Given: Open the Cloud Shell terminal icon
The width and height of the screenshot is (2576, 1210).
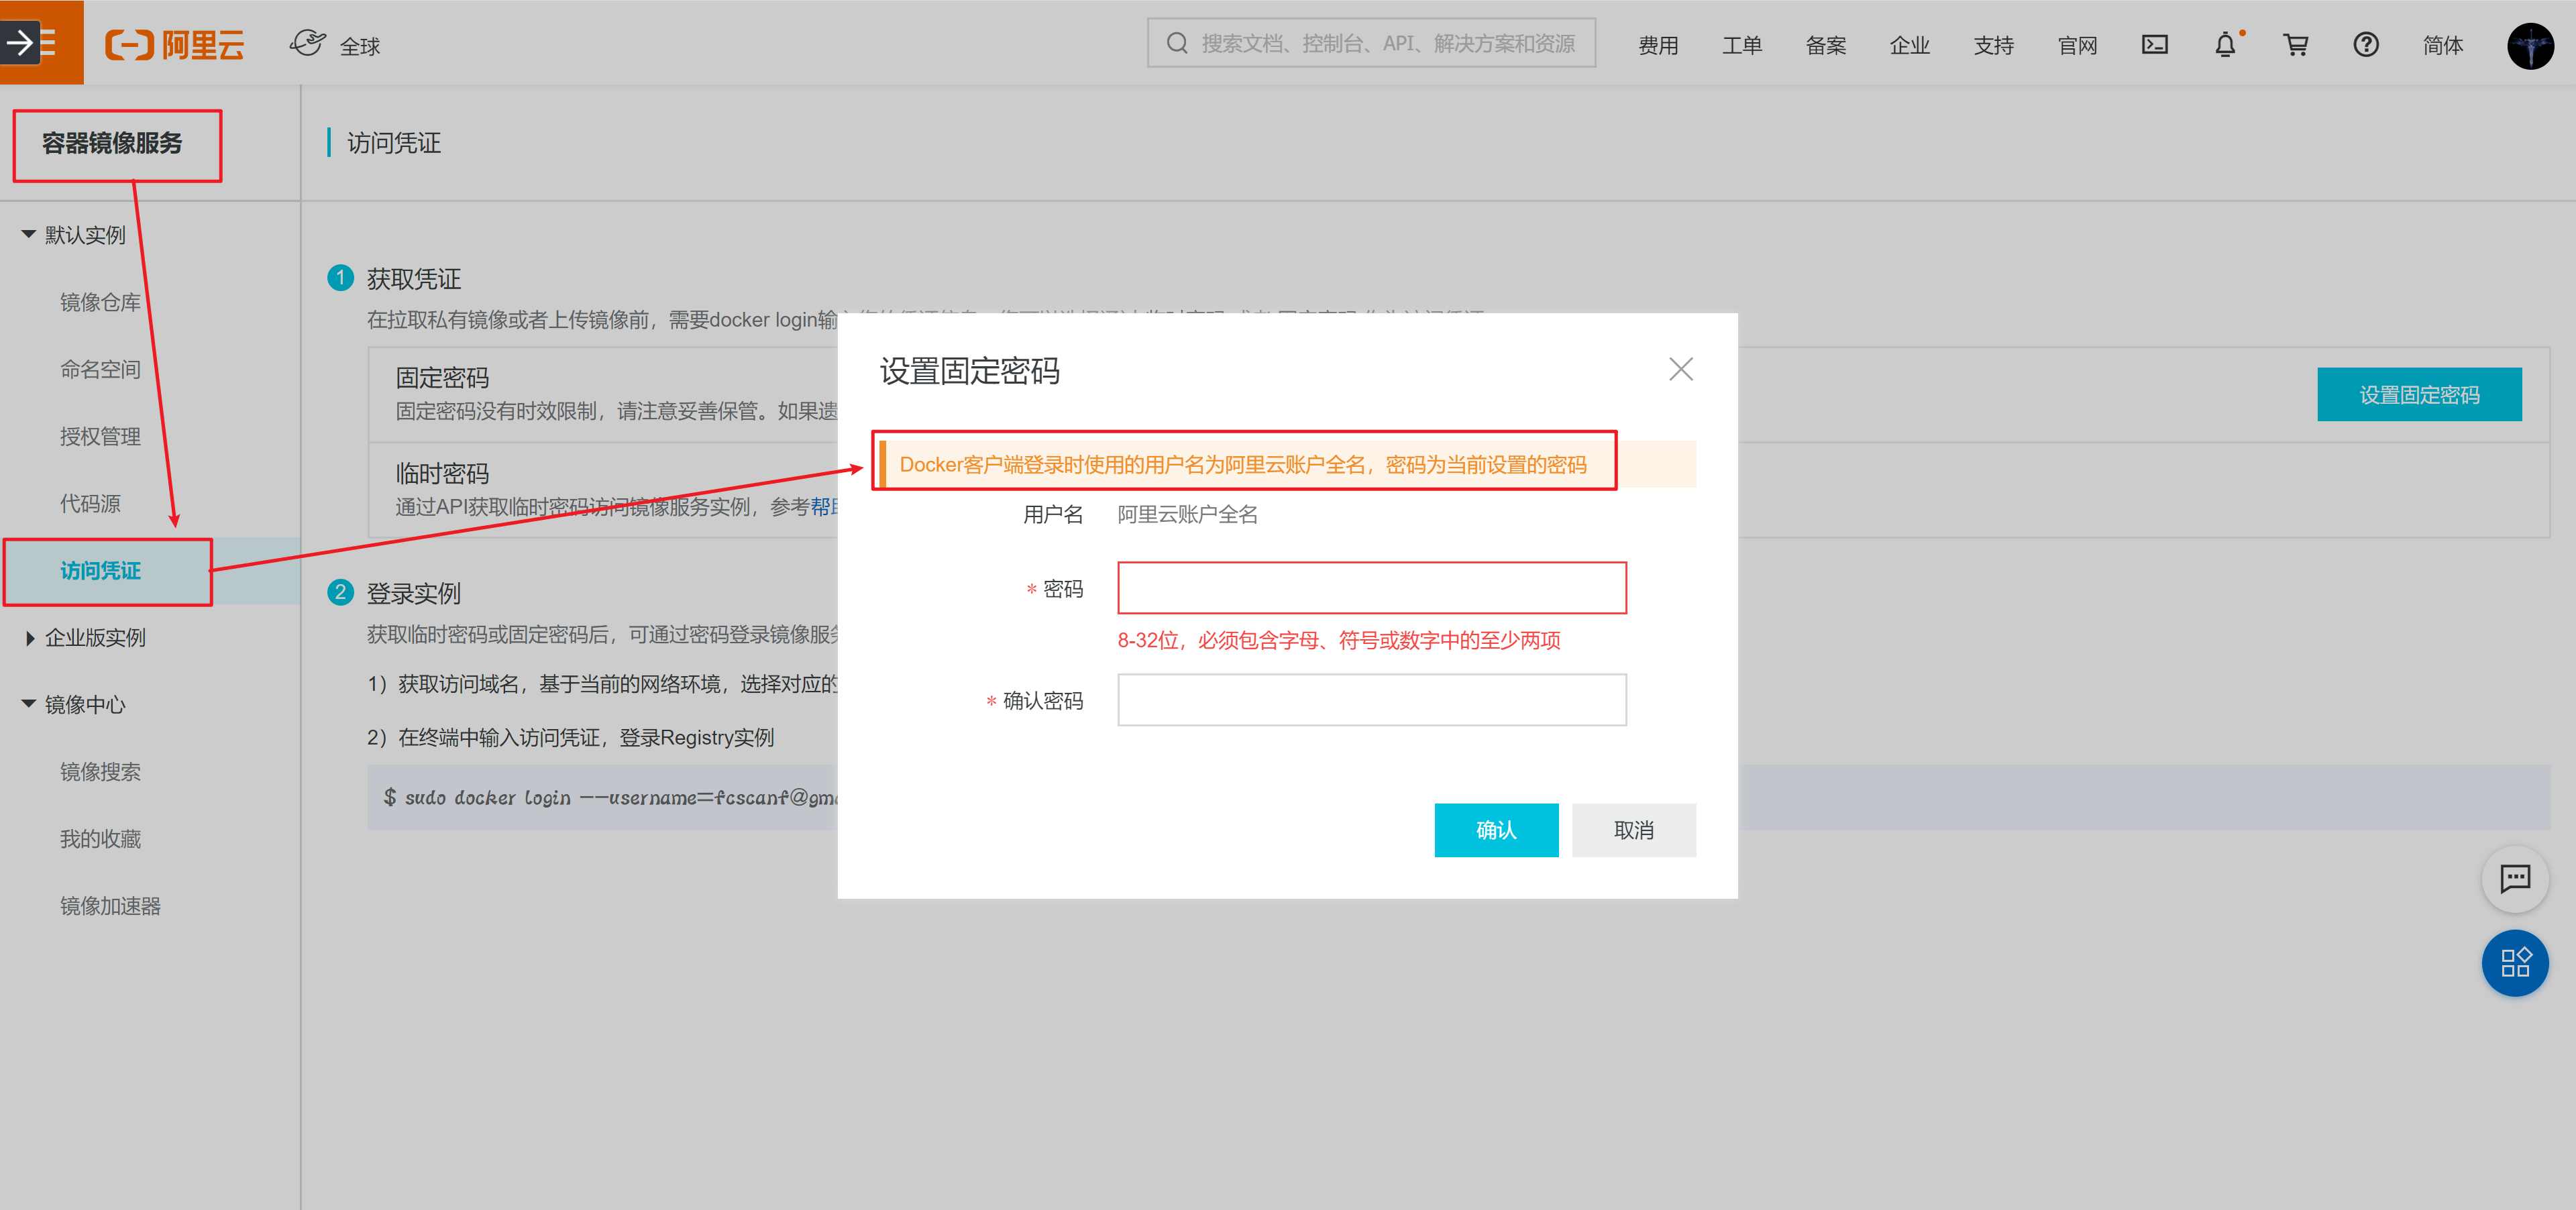Looking at the screenshot, I should tap(2154, 45).
